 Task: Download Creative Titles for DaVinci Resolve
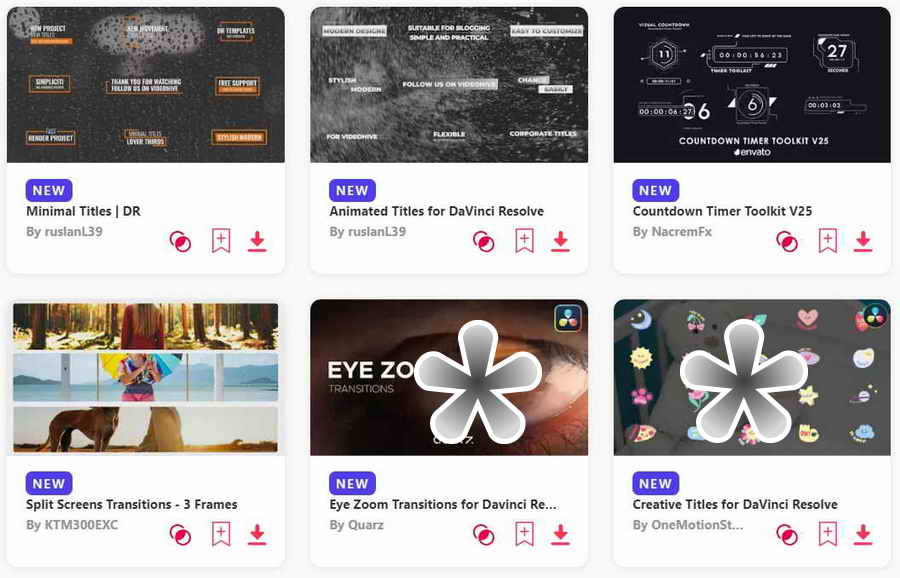click(863, 534)
